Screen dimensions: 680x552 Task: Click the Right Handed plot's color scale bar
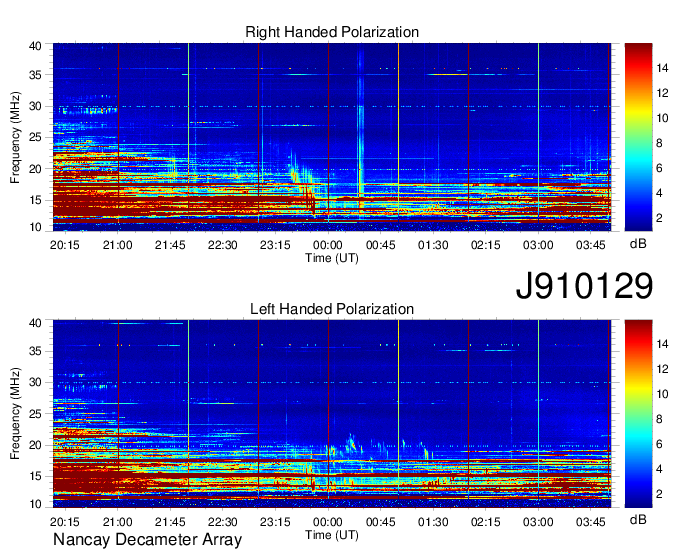point(638,137)
